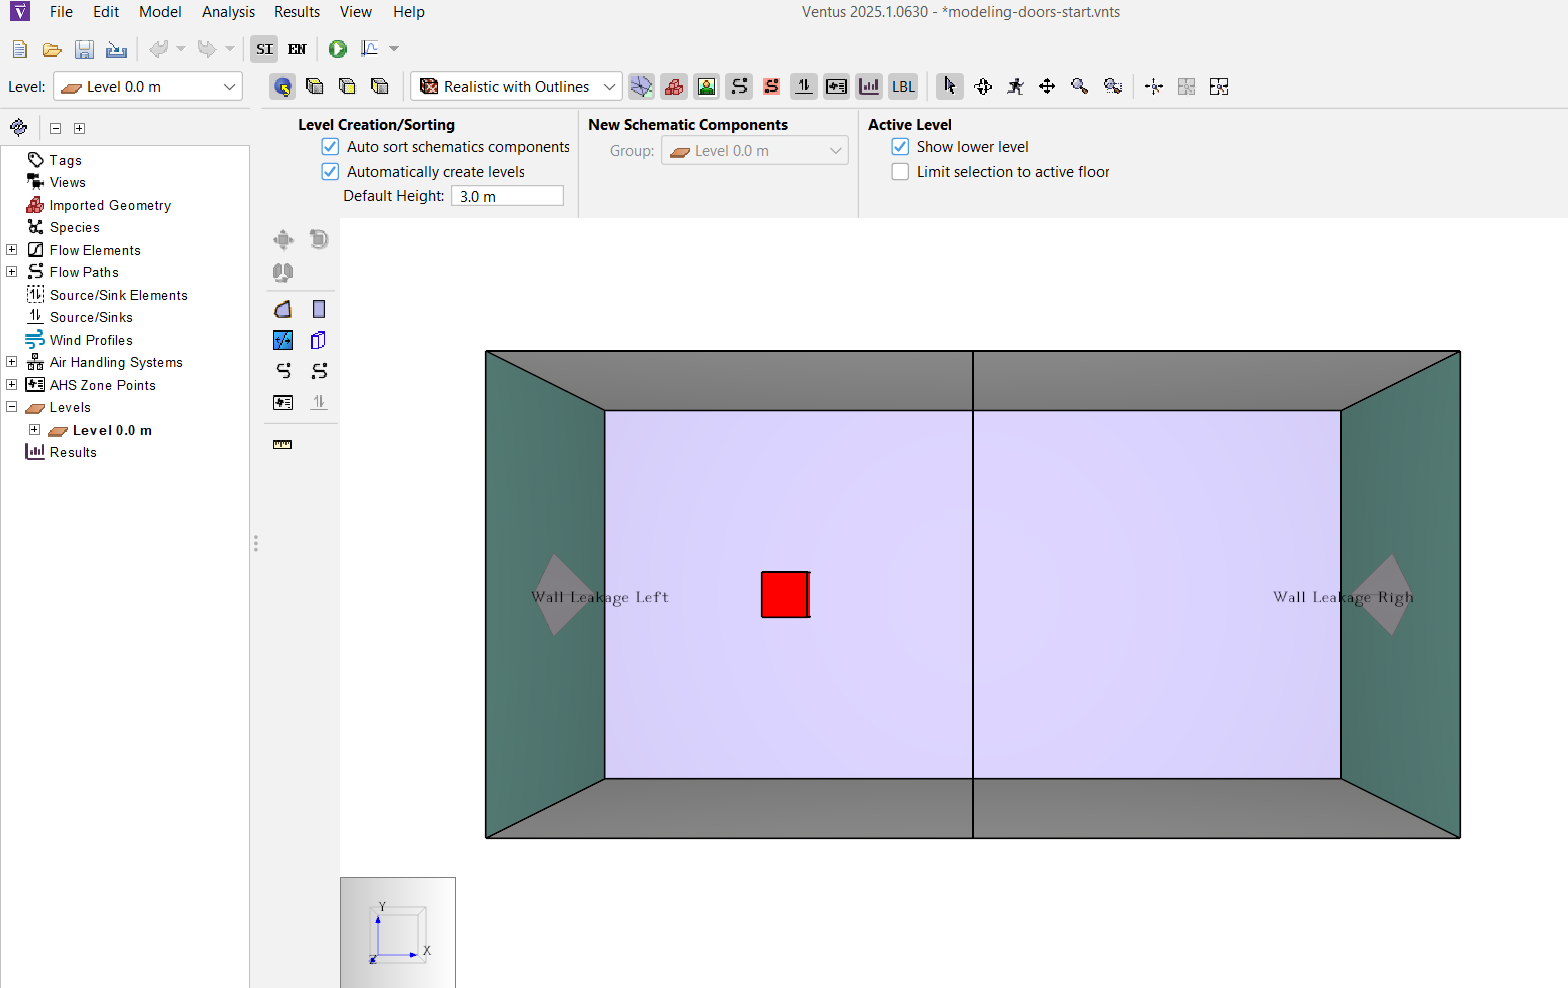Open the plot results chart icon
Viewport: 1568px width, 988px height.
370,49
